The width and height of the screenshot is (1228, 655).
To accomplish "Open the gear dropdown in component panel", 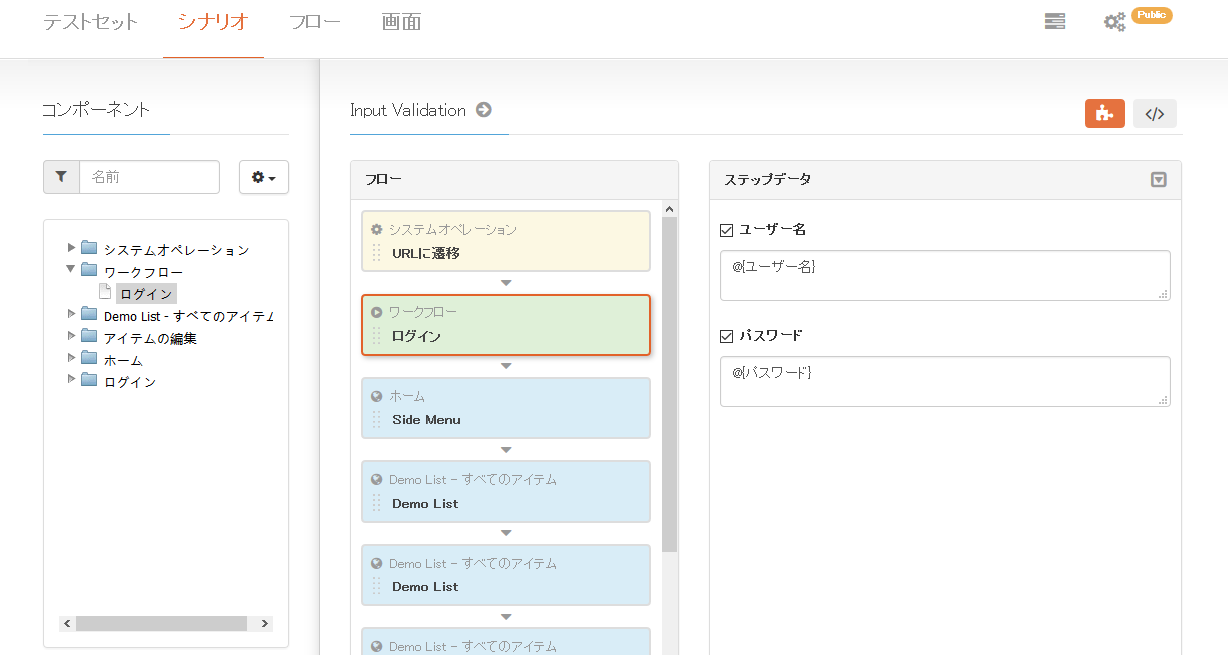I will (x=264, y=177).
